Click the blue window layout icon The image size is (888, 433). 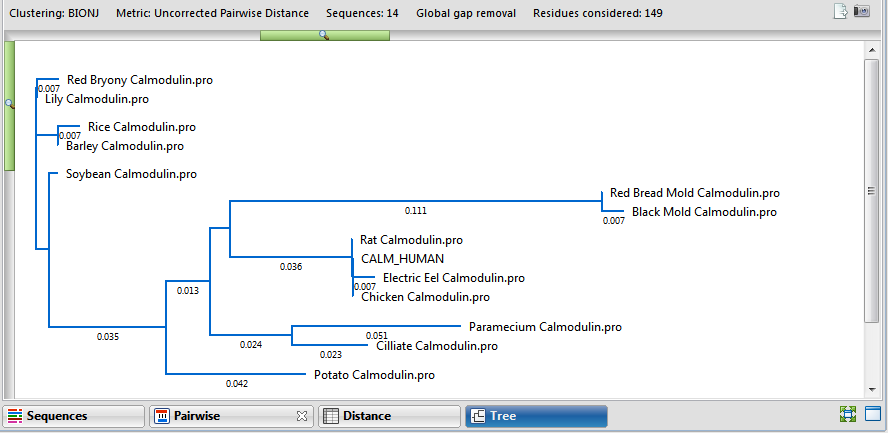(873, 414)
